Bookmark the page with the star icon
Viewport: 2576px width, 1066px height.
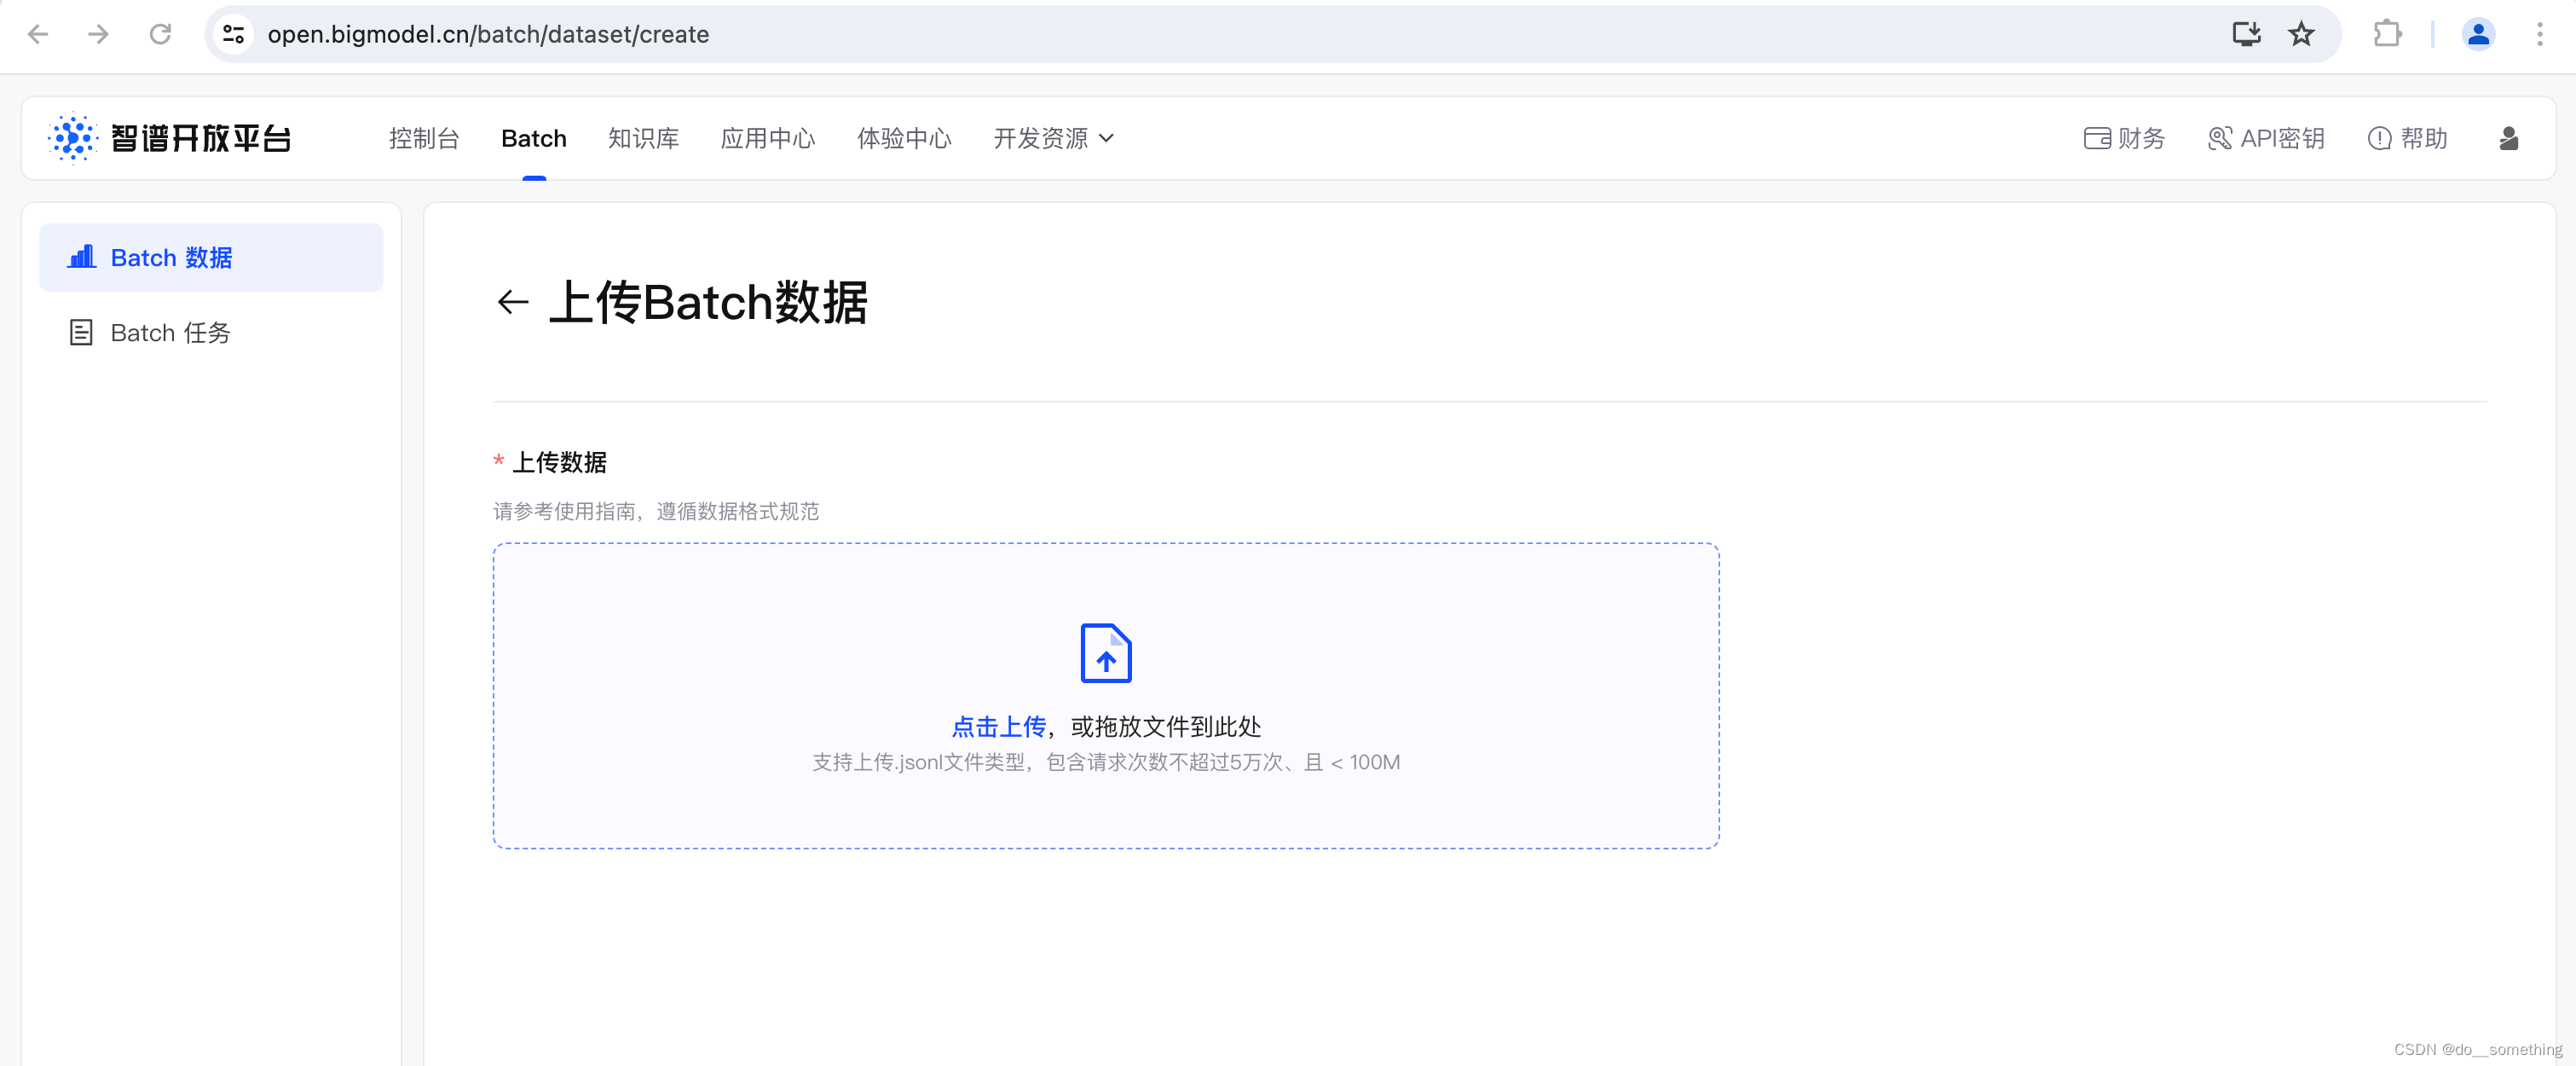point(2301,34)
